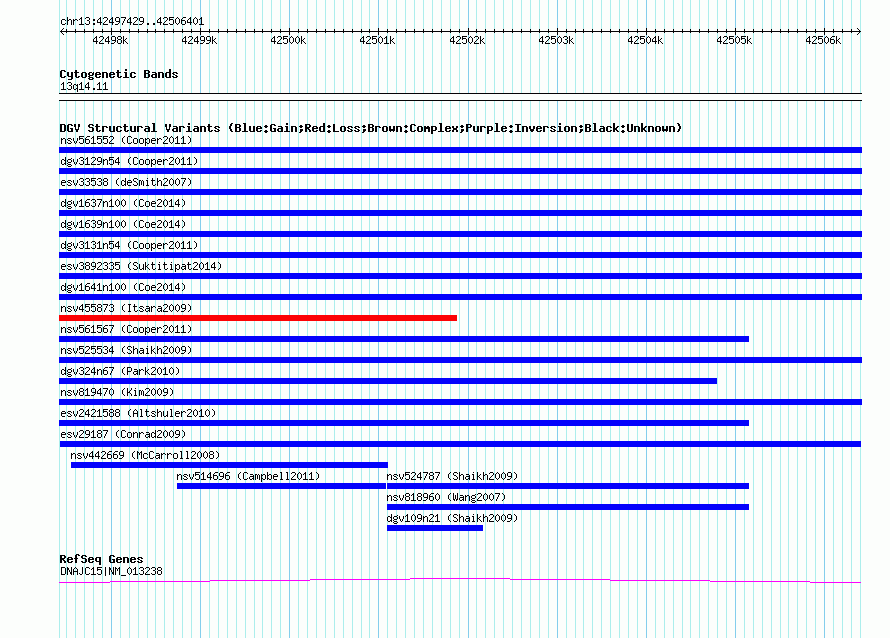
Task: Click the red nsv455873 loss variant bar
Action: (x=258, y=318)
